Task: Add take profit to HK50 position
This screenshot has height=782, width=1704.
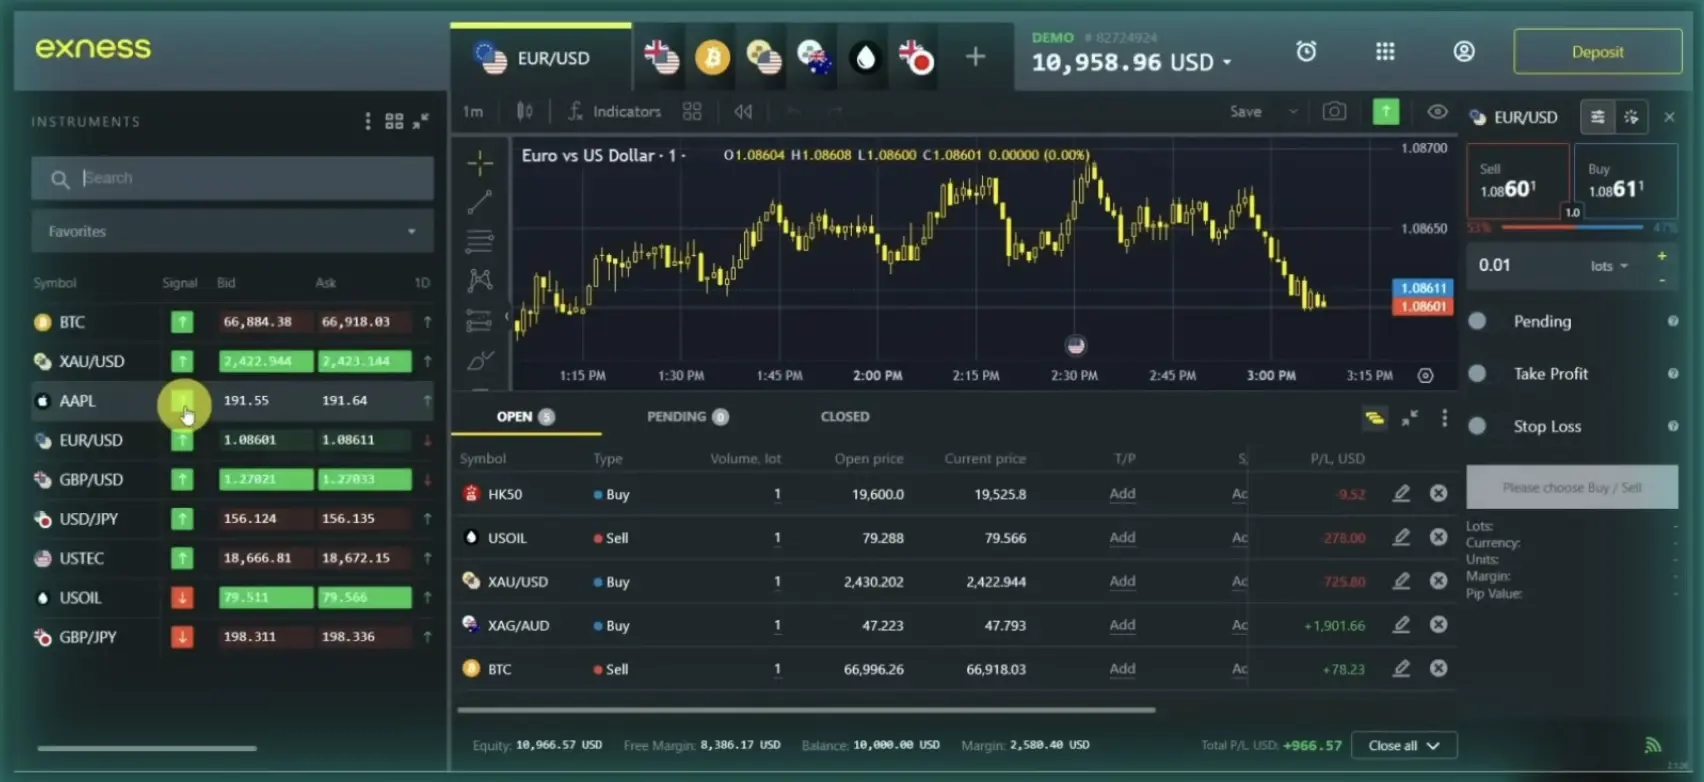Action: [x=1122, y=493]
